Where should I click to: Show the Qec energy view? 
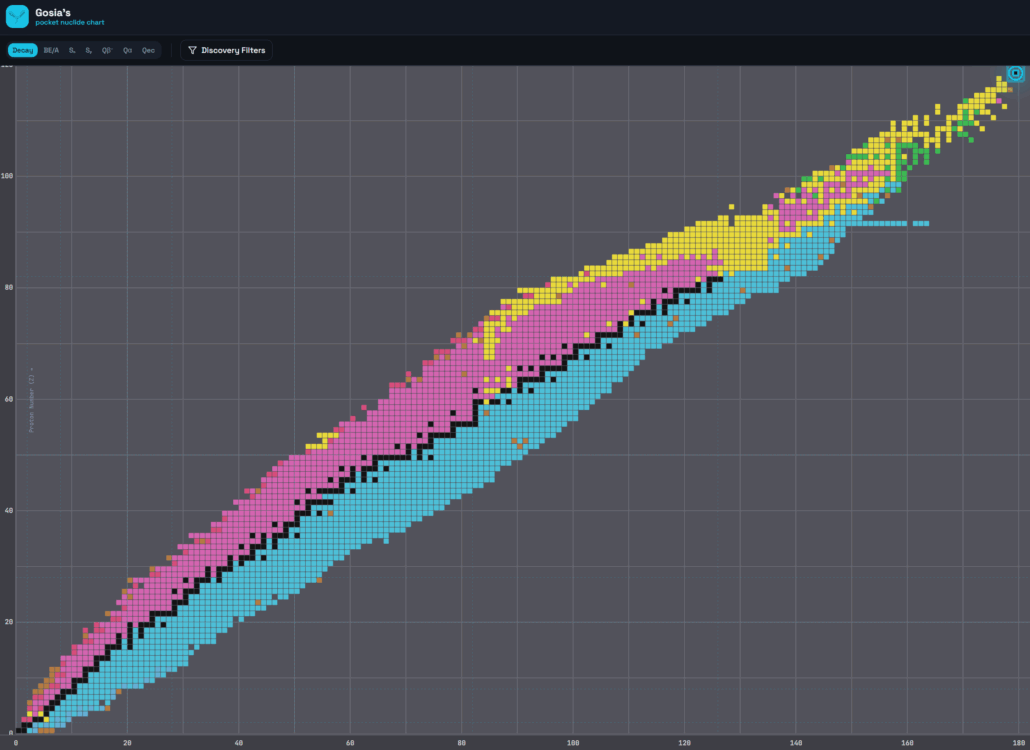[x=148, y=50]
